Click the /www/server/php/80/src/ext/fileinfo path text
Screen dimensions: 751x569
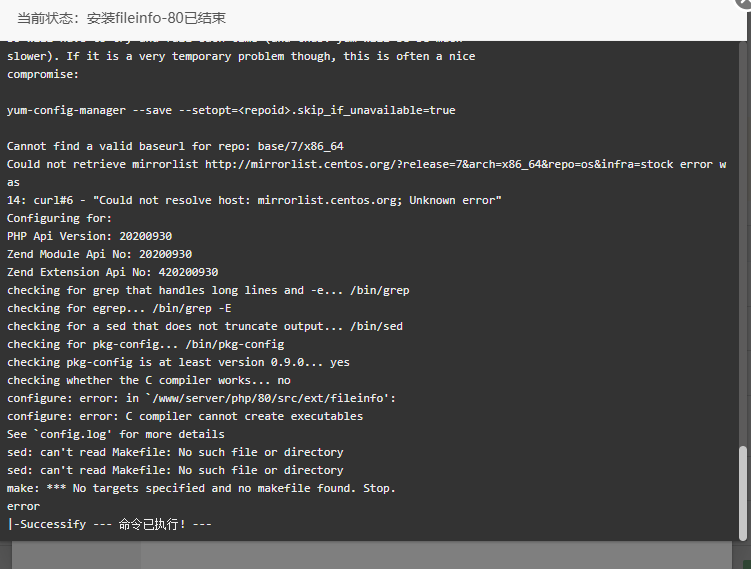[x=268, y=398]
